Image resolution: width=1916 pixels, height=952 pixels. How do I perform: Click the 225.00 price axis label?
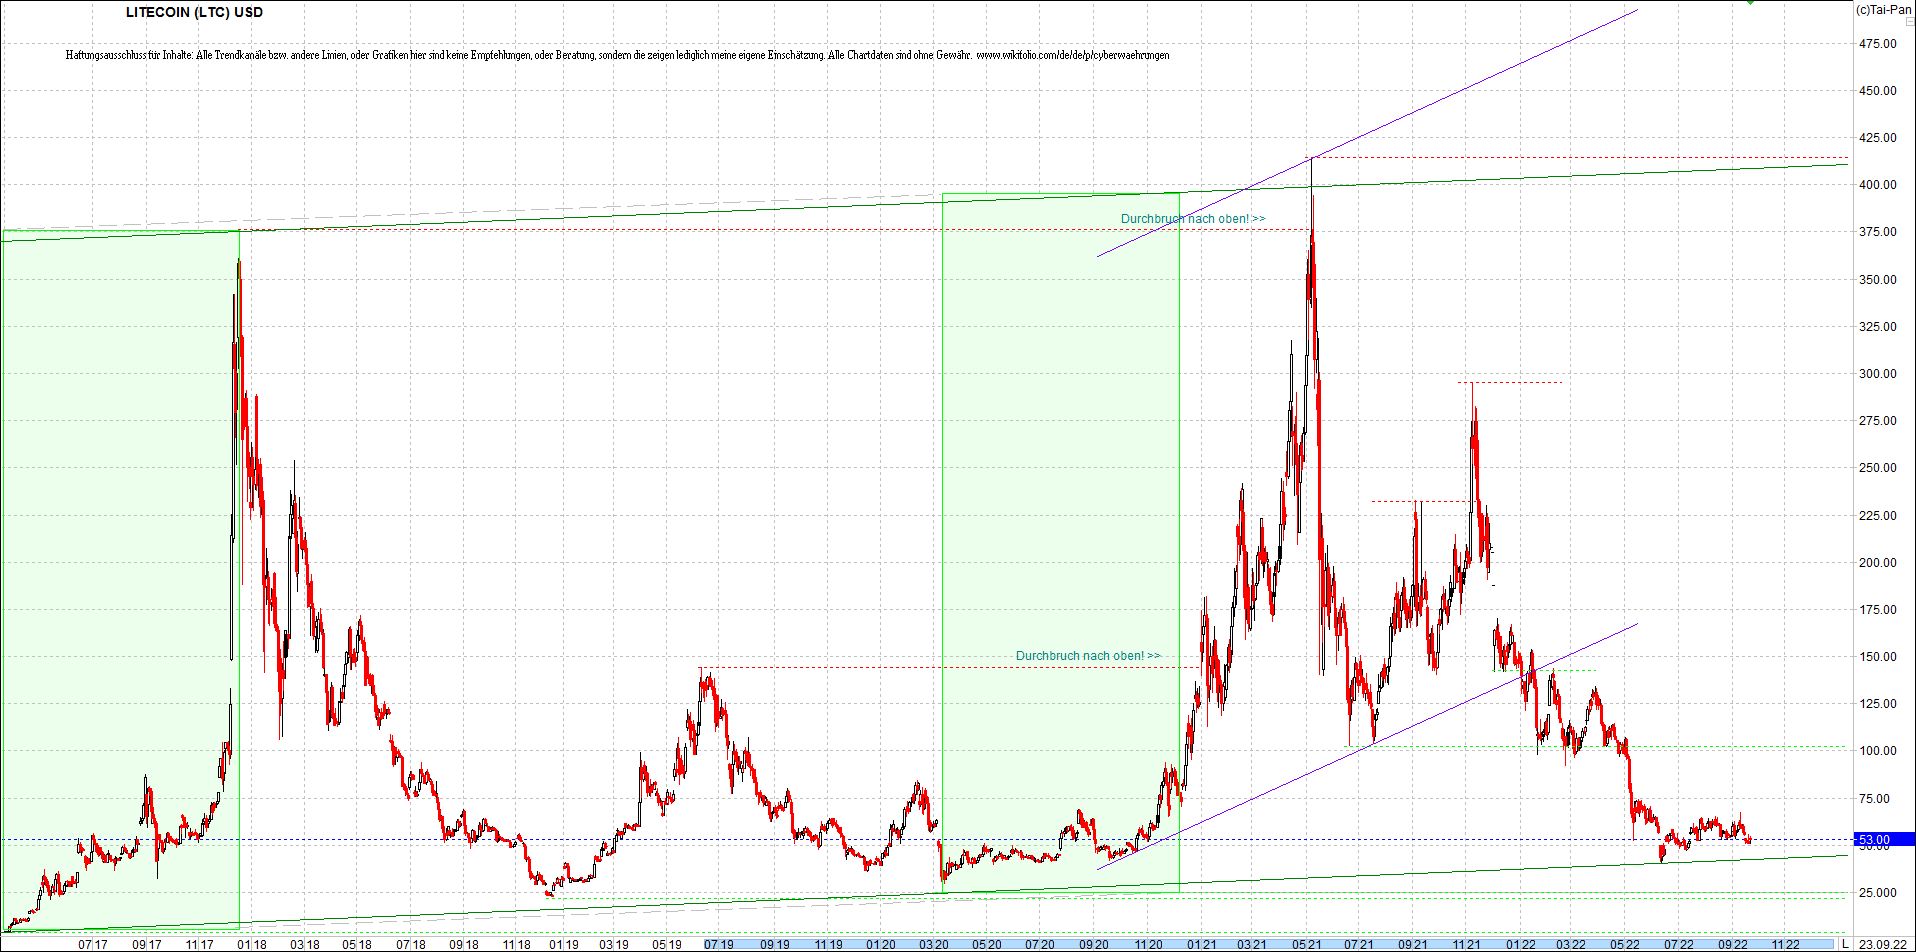(1877, 516)
